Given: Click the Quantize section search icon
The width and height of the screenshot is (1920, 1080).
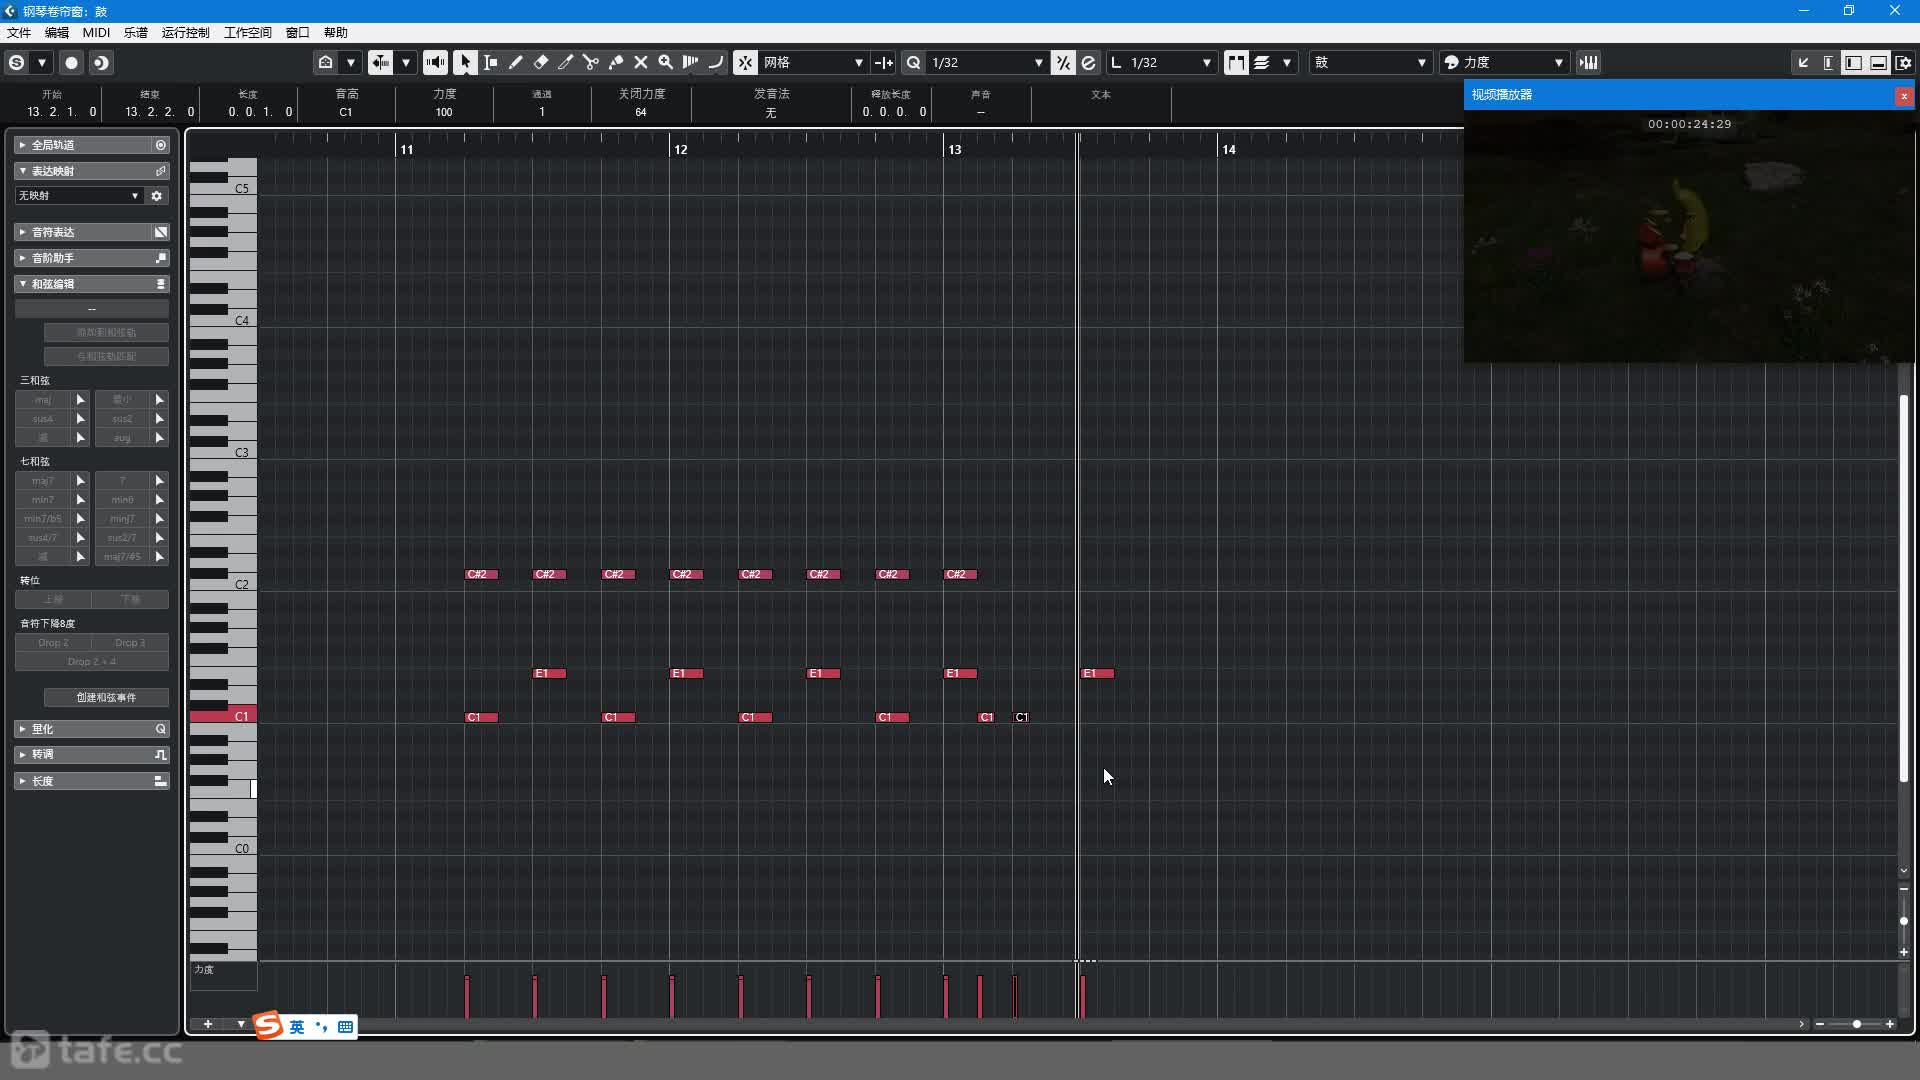Looking at the screenshot, I should [160, 729].
